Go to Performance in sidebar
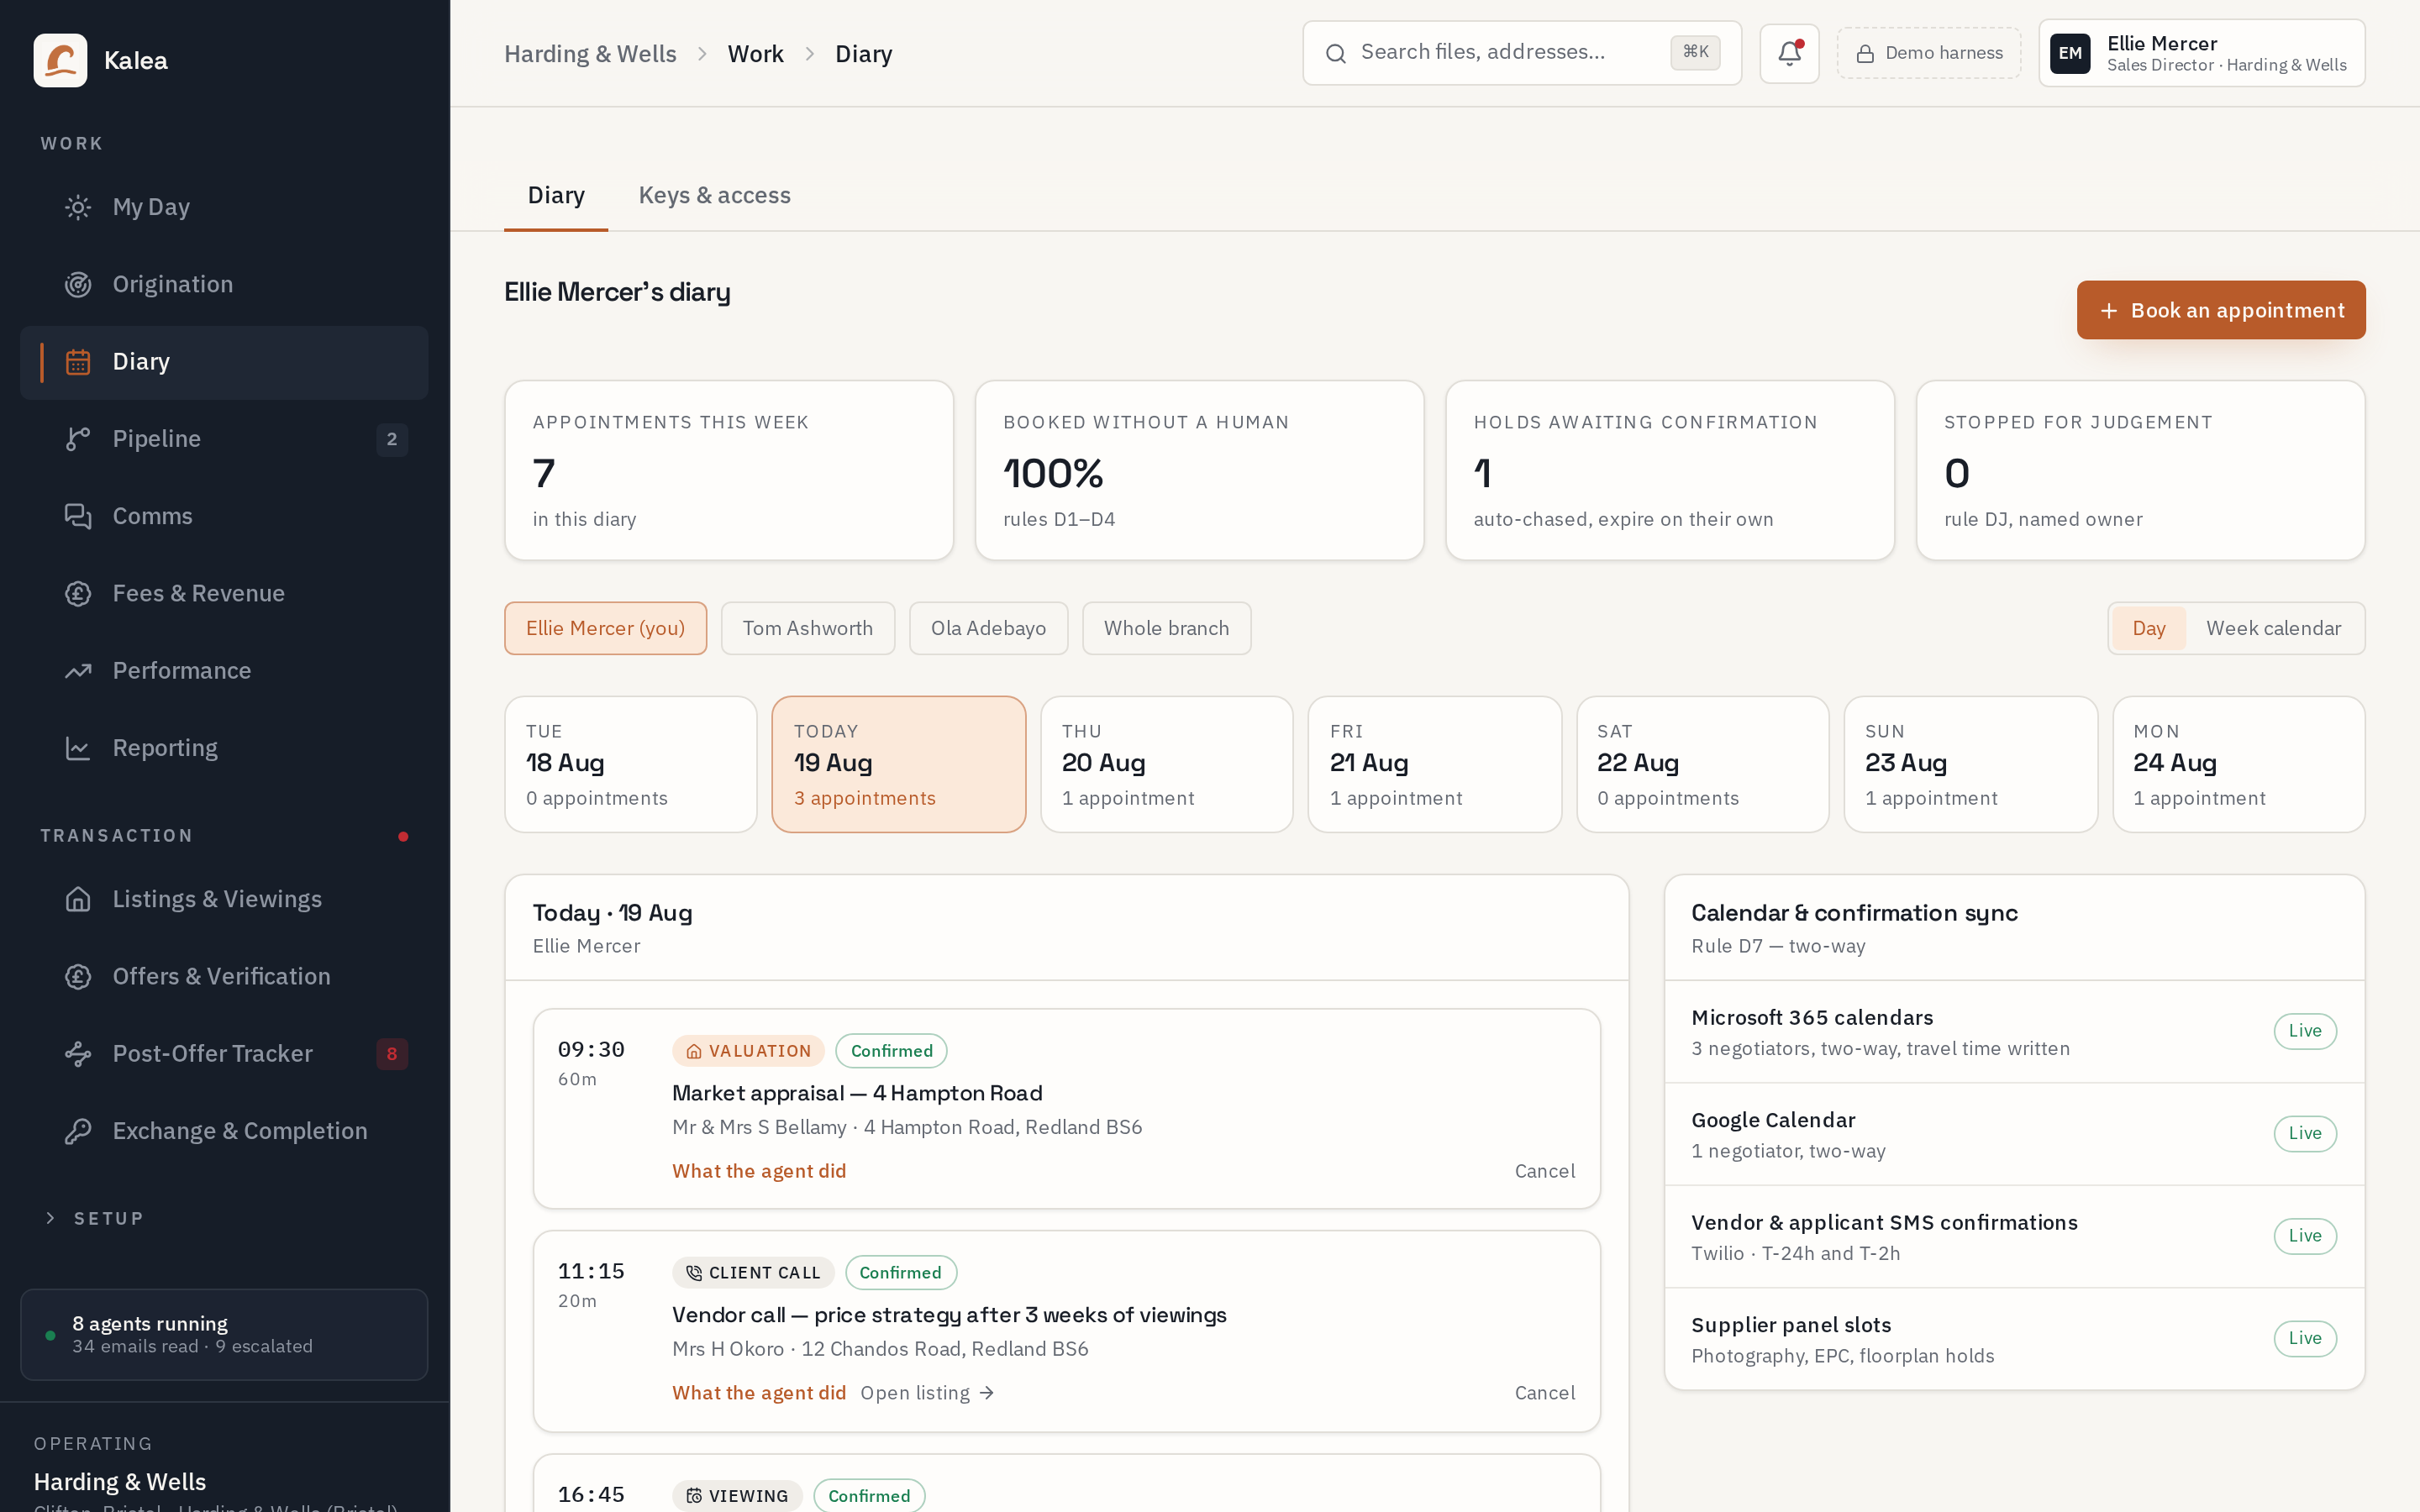Image resolution: width=2420 pixels, height=1512 pixels. pyautogui.click(x=224, y=671)
